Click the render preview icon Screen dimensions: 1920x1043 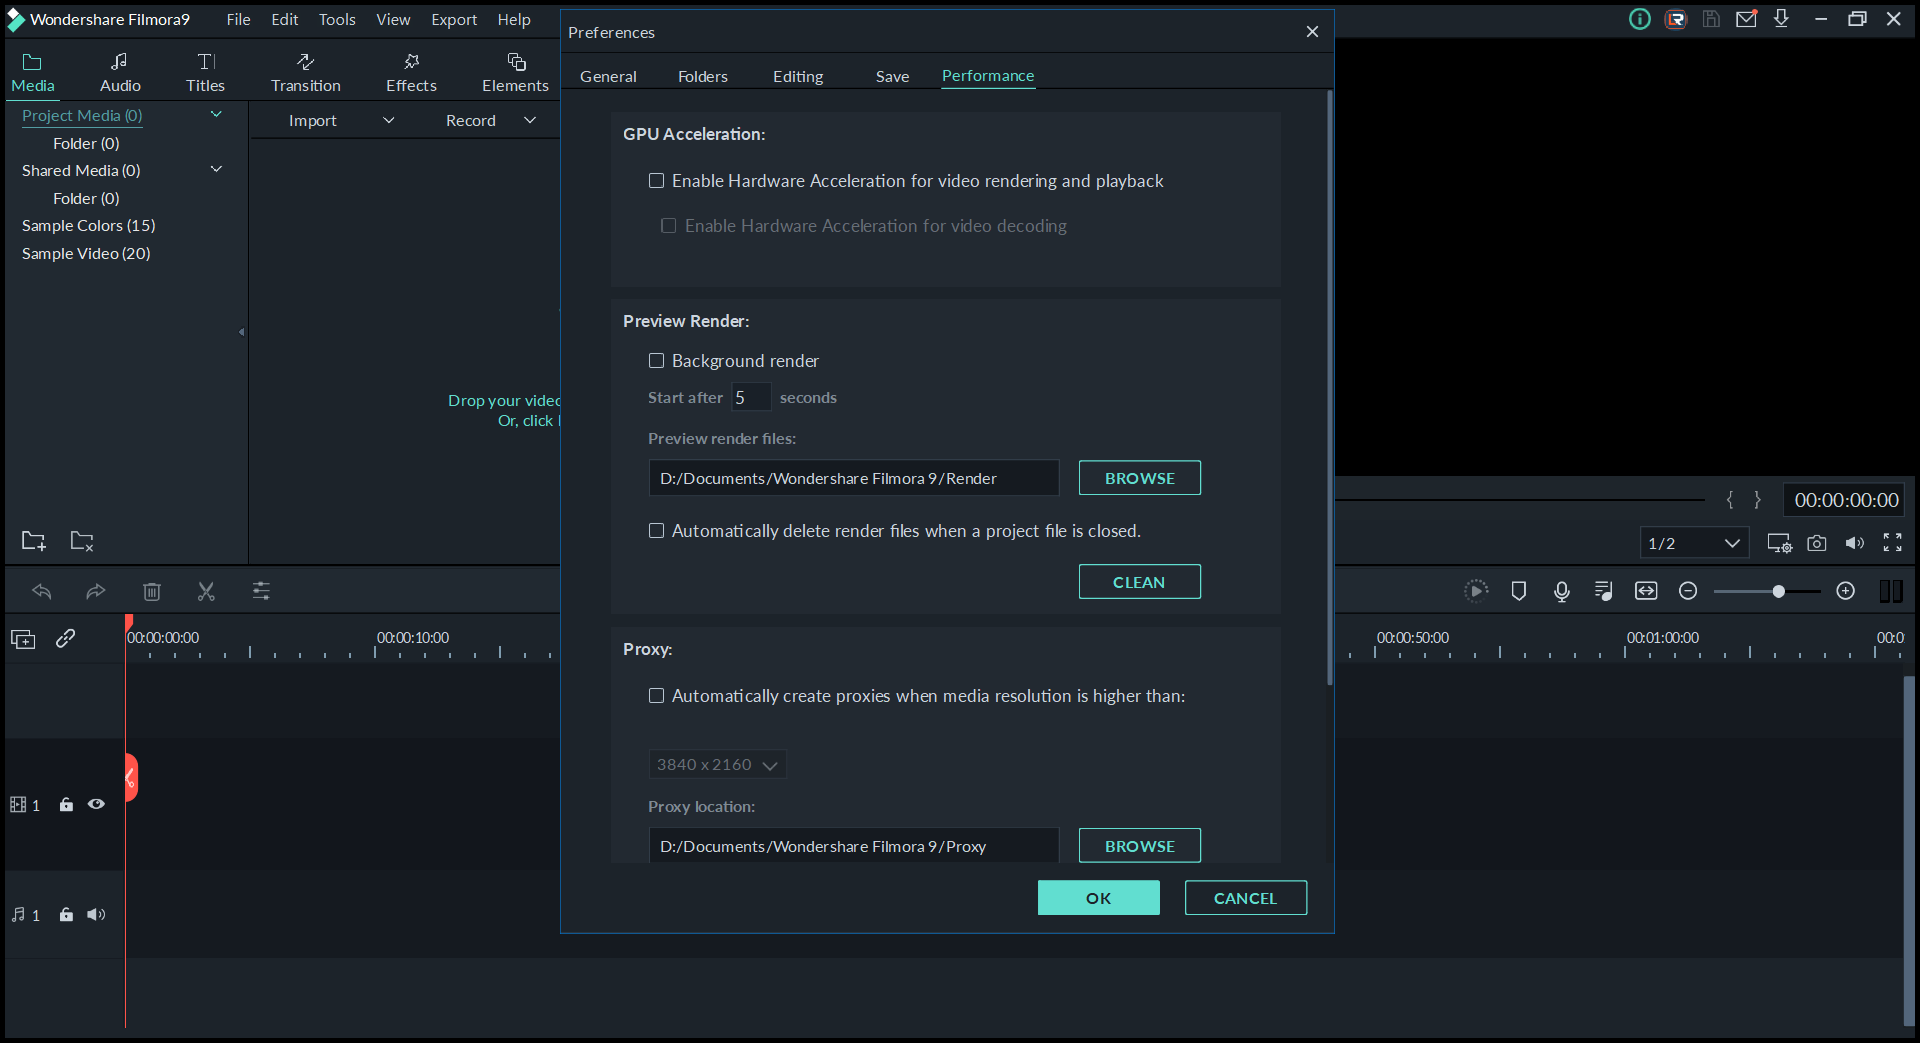[1476, 591]
